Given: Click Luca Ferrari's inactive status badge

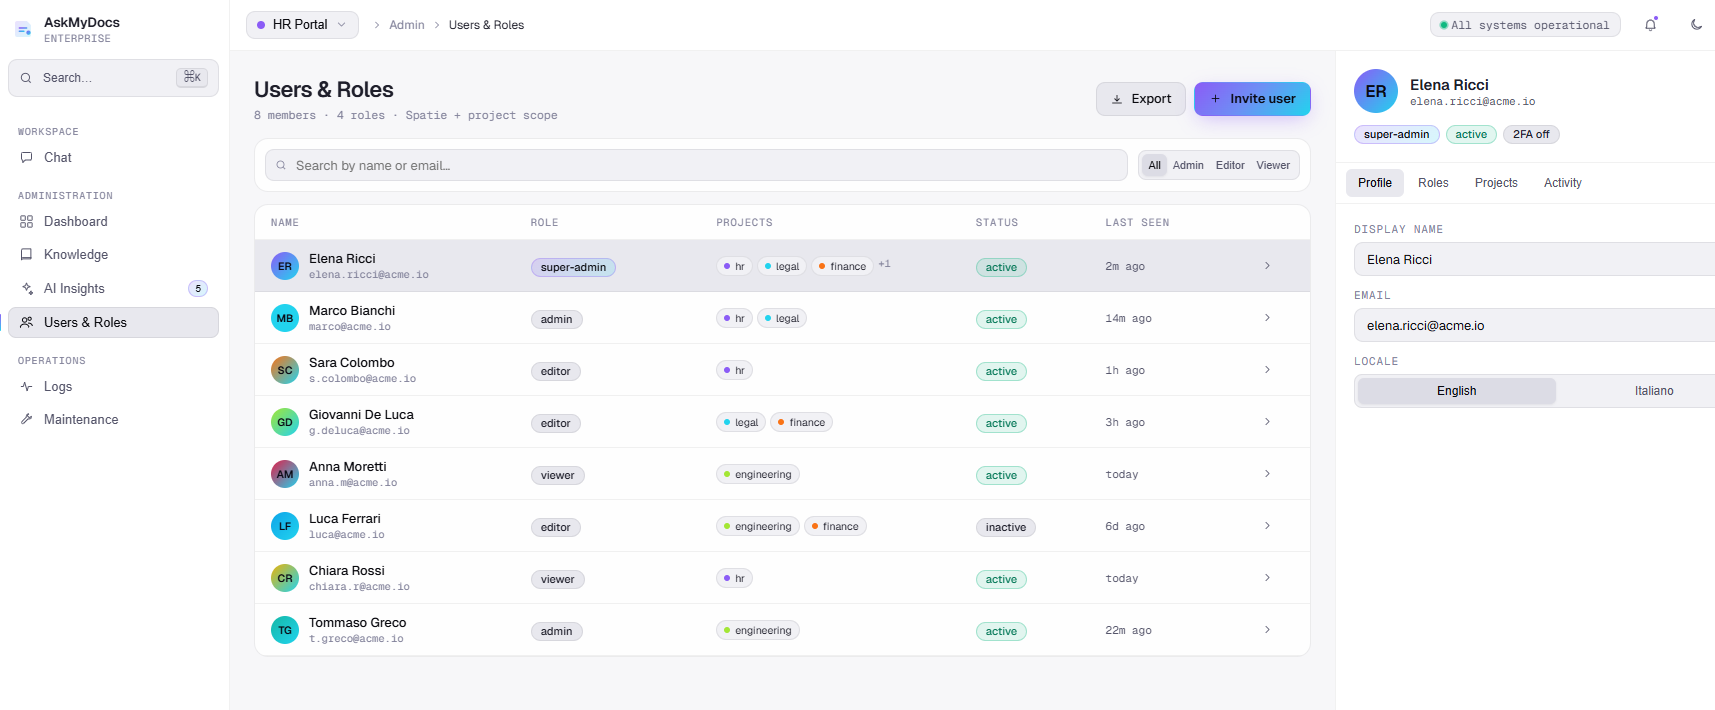Looking at the screenshot, I should [x=1006, y=527].
